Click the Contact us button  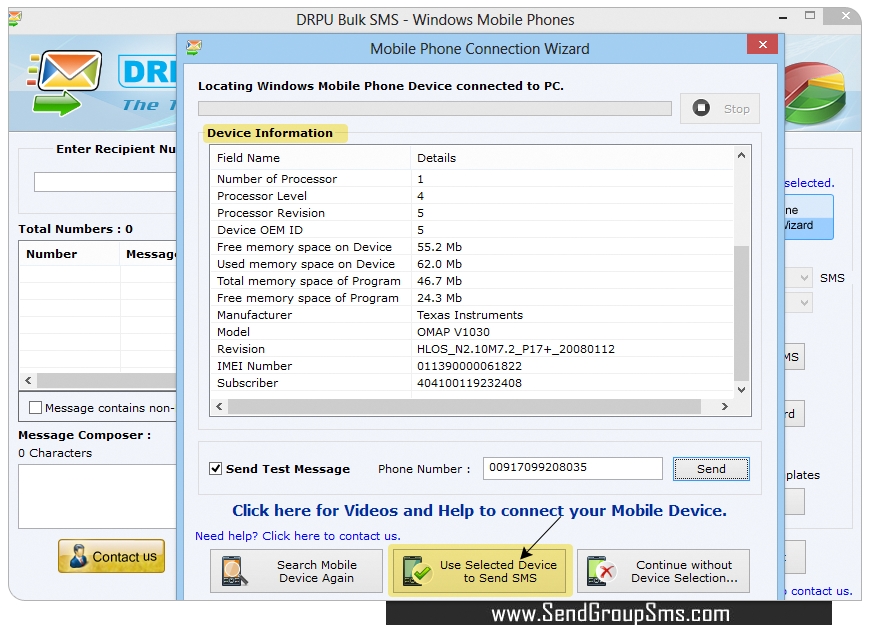pyautogui.click(x=112, y=556)
